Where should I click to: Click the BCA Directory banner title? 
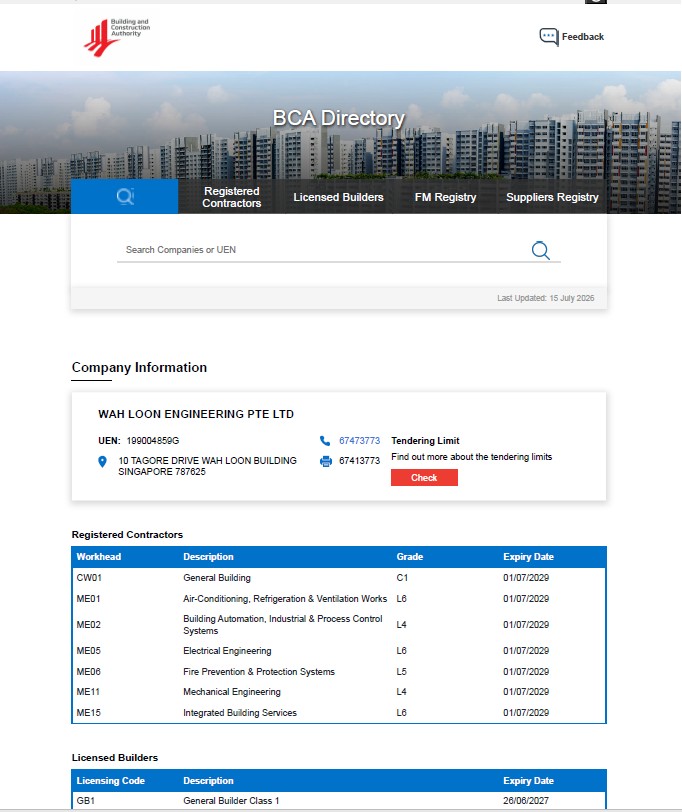tap(339, 118)
